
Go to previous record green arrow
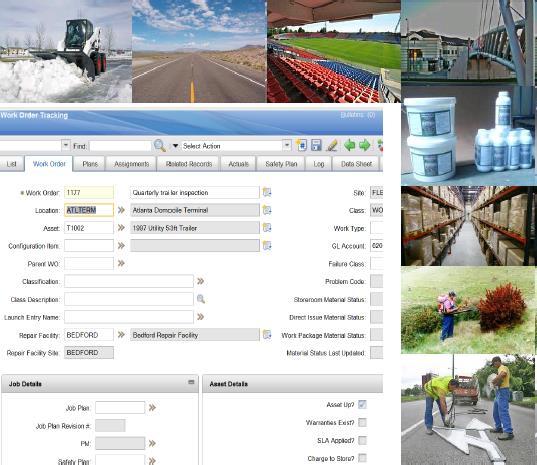pos(349,146)
